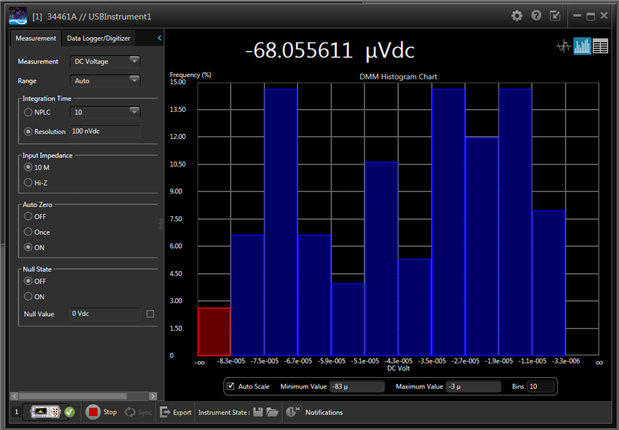Screen dimensions: 619x430
Task: Click the load instrument state folder icon
Action: [272, 412]
